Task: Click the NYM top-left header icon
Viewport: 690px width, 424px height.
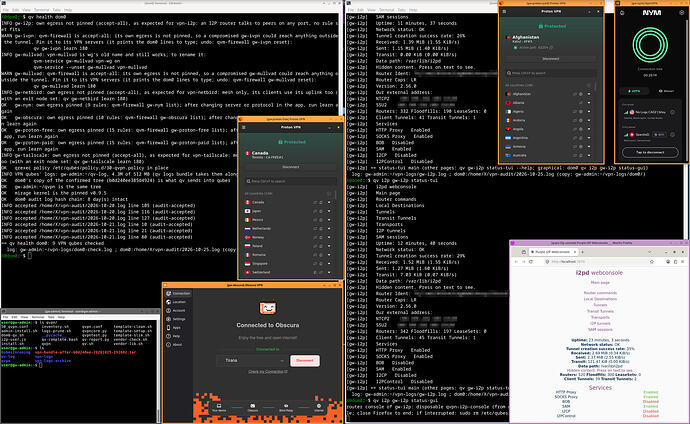Action: [622, 13]
